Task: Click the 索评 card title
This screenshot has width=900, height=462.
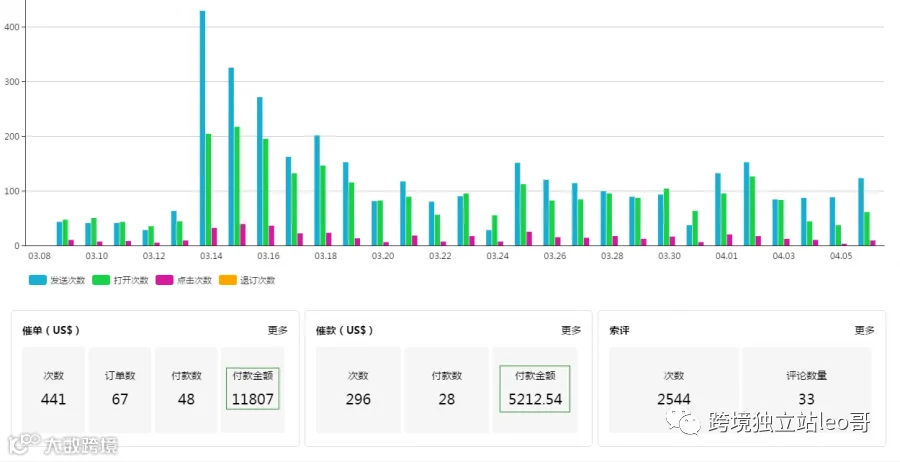Action: [619, 330]
